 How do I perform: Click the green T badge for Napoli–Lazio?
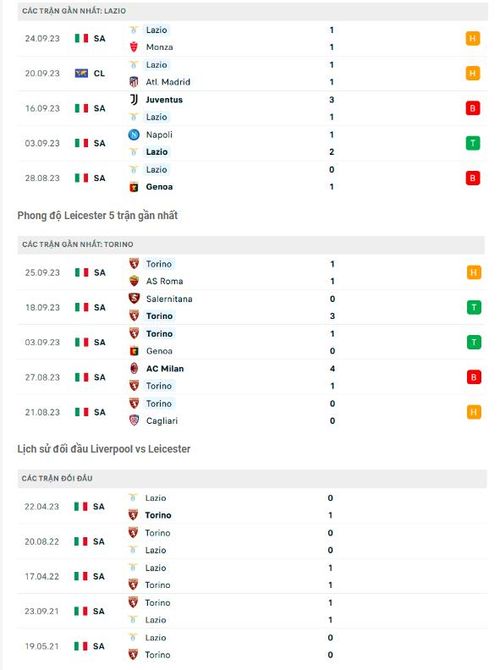(x=473, y=143)
